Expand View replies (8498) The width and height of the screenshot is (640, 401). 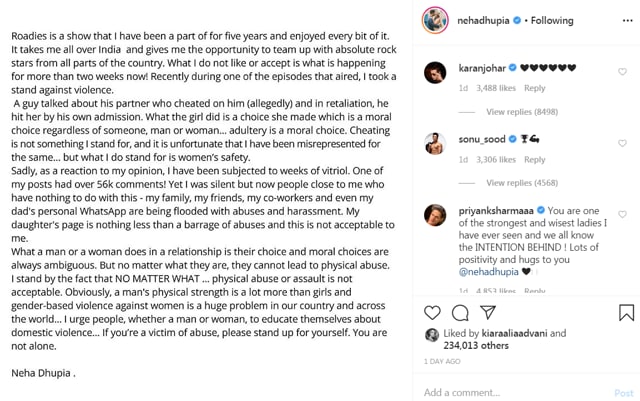click(x=522, y=112)
